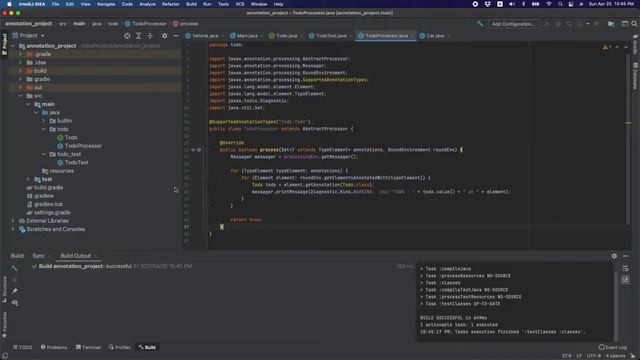This screenshot has height=360, width=640.
Task: Open the Sync tab in Build panel
Action: (x=38, y=256)
